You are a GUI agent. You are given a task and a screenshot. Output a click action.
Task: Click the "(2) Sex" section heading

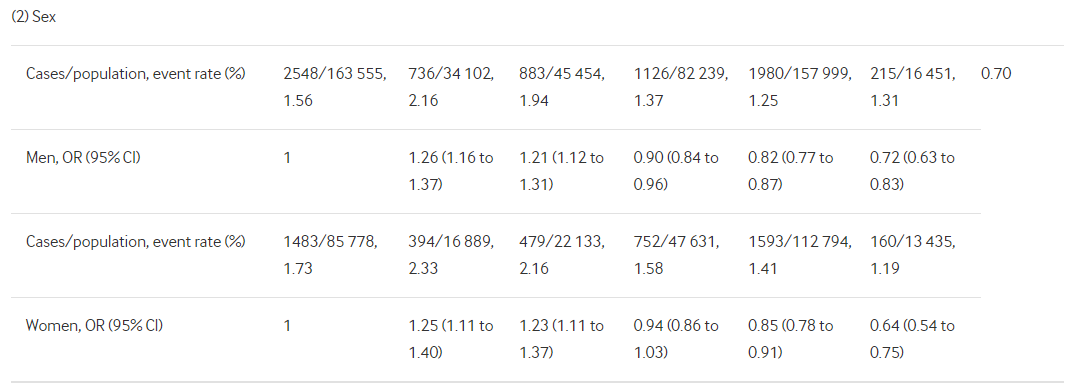(34, 18)
